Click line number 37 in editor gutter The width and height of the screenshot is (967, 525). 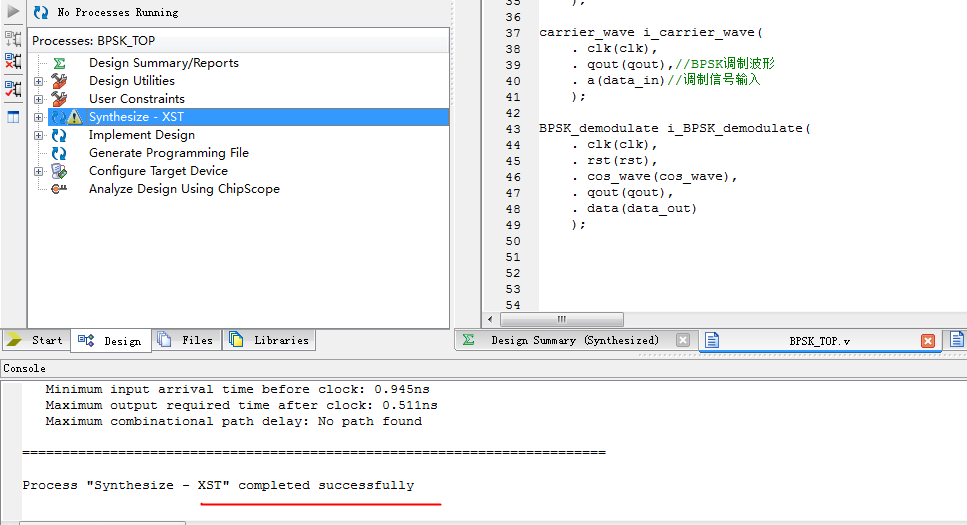[512, 33]
